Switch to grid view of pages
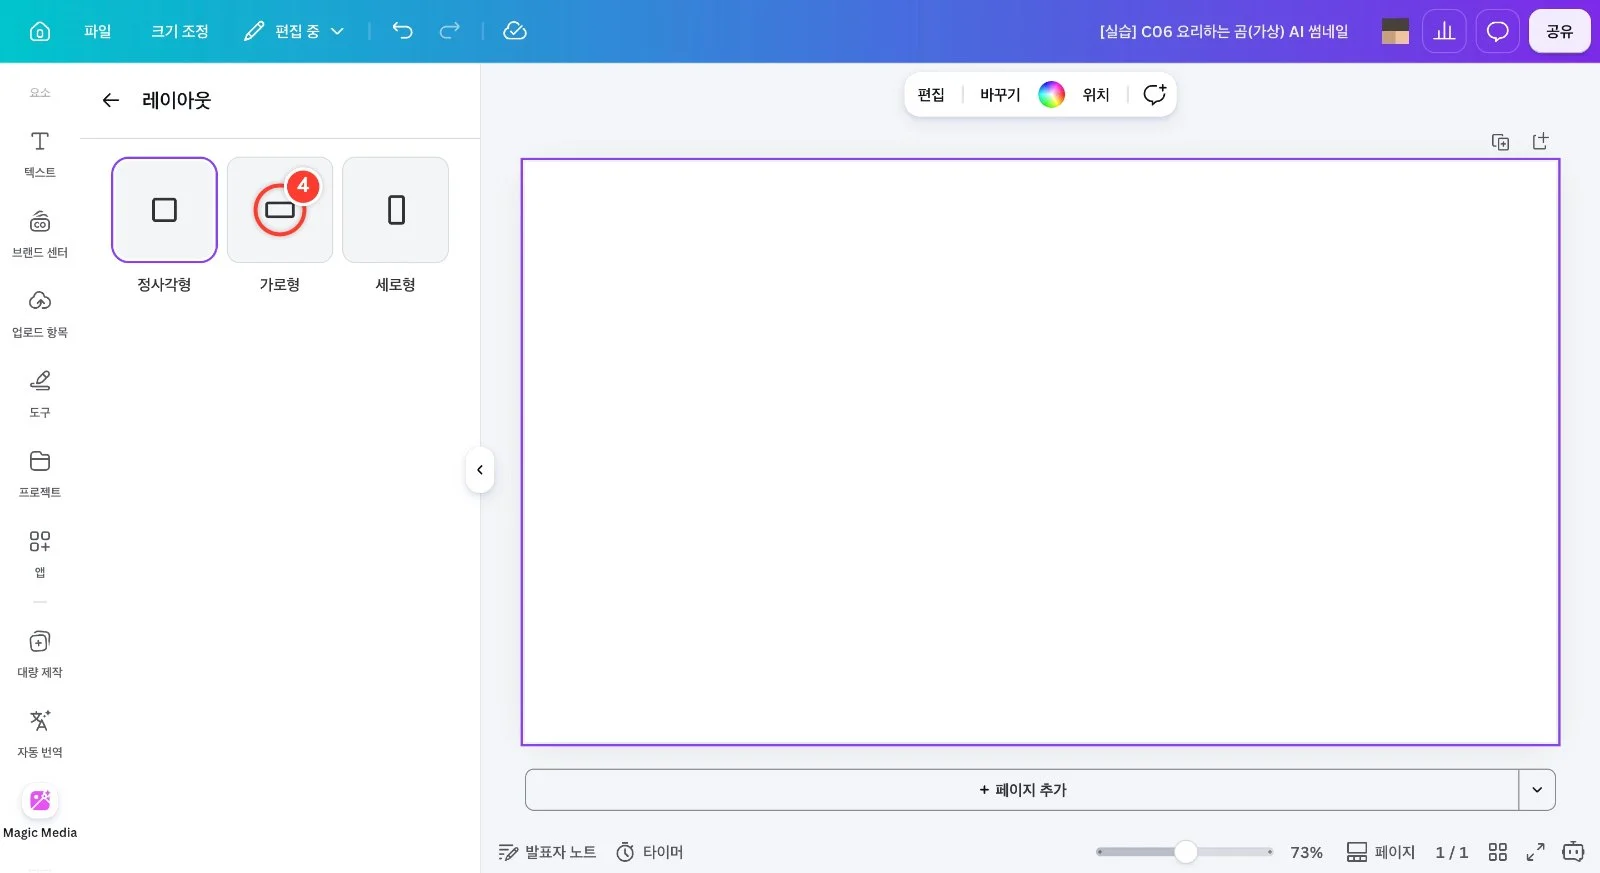1600x873 pixels. [x=1497, y=852]
